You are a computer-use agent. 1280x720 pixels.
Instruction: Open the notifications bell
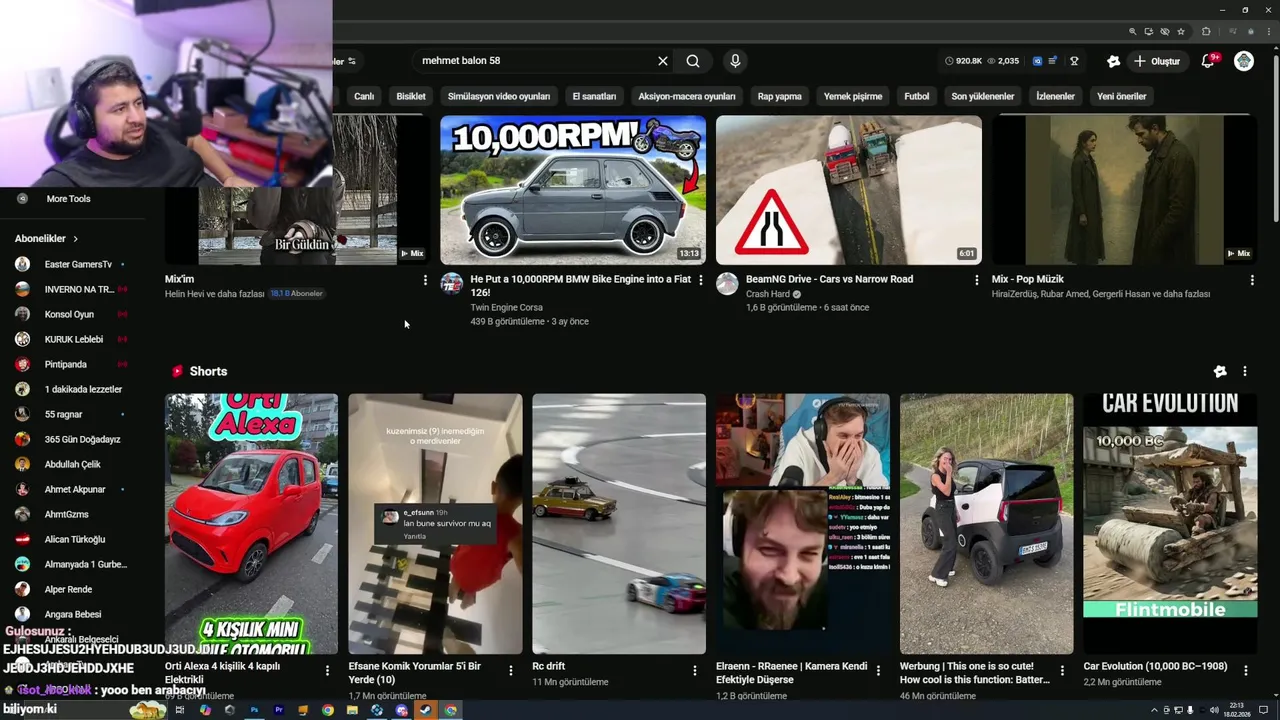(x=1208, y=61)
